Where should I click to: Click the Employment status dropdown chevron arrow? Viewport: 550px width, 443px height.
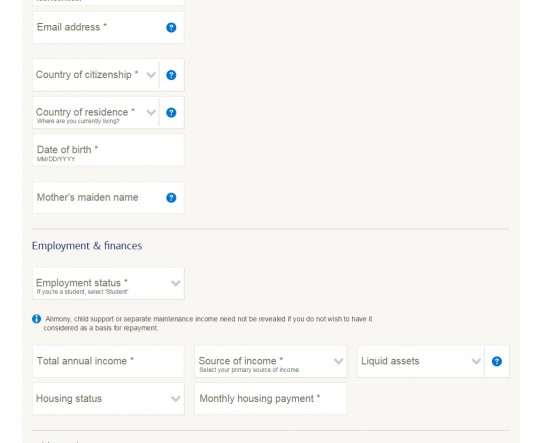[x=176, y=283]
